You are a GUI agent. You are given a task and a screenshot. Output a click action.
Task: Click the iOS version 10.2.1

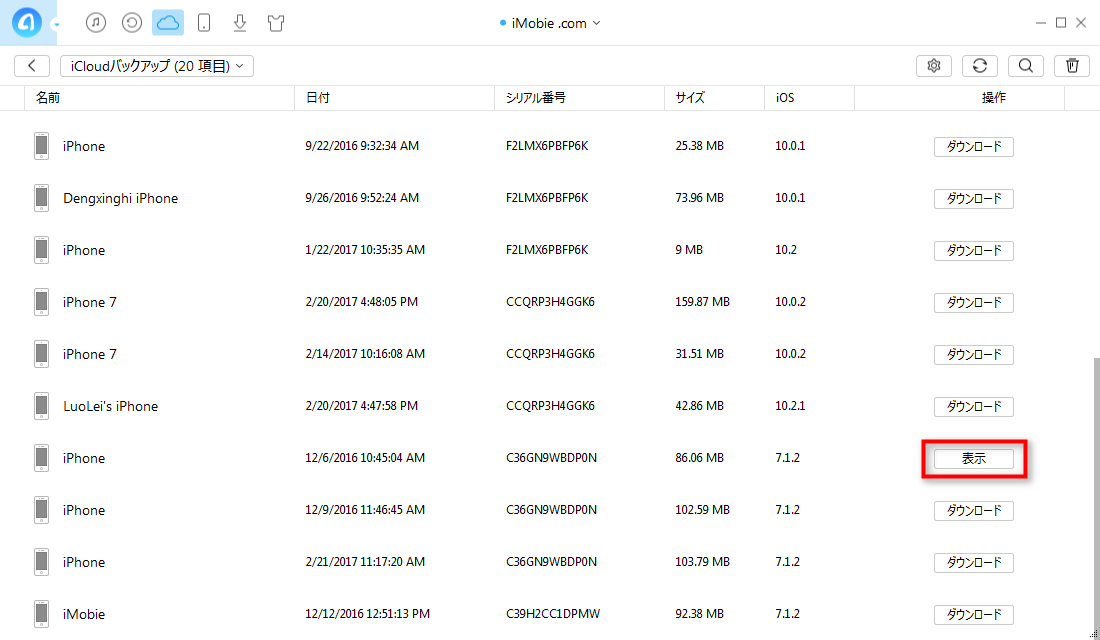(x=790, y=406)
